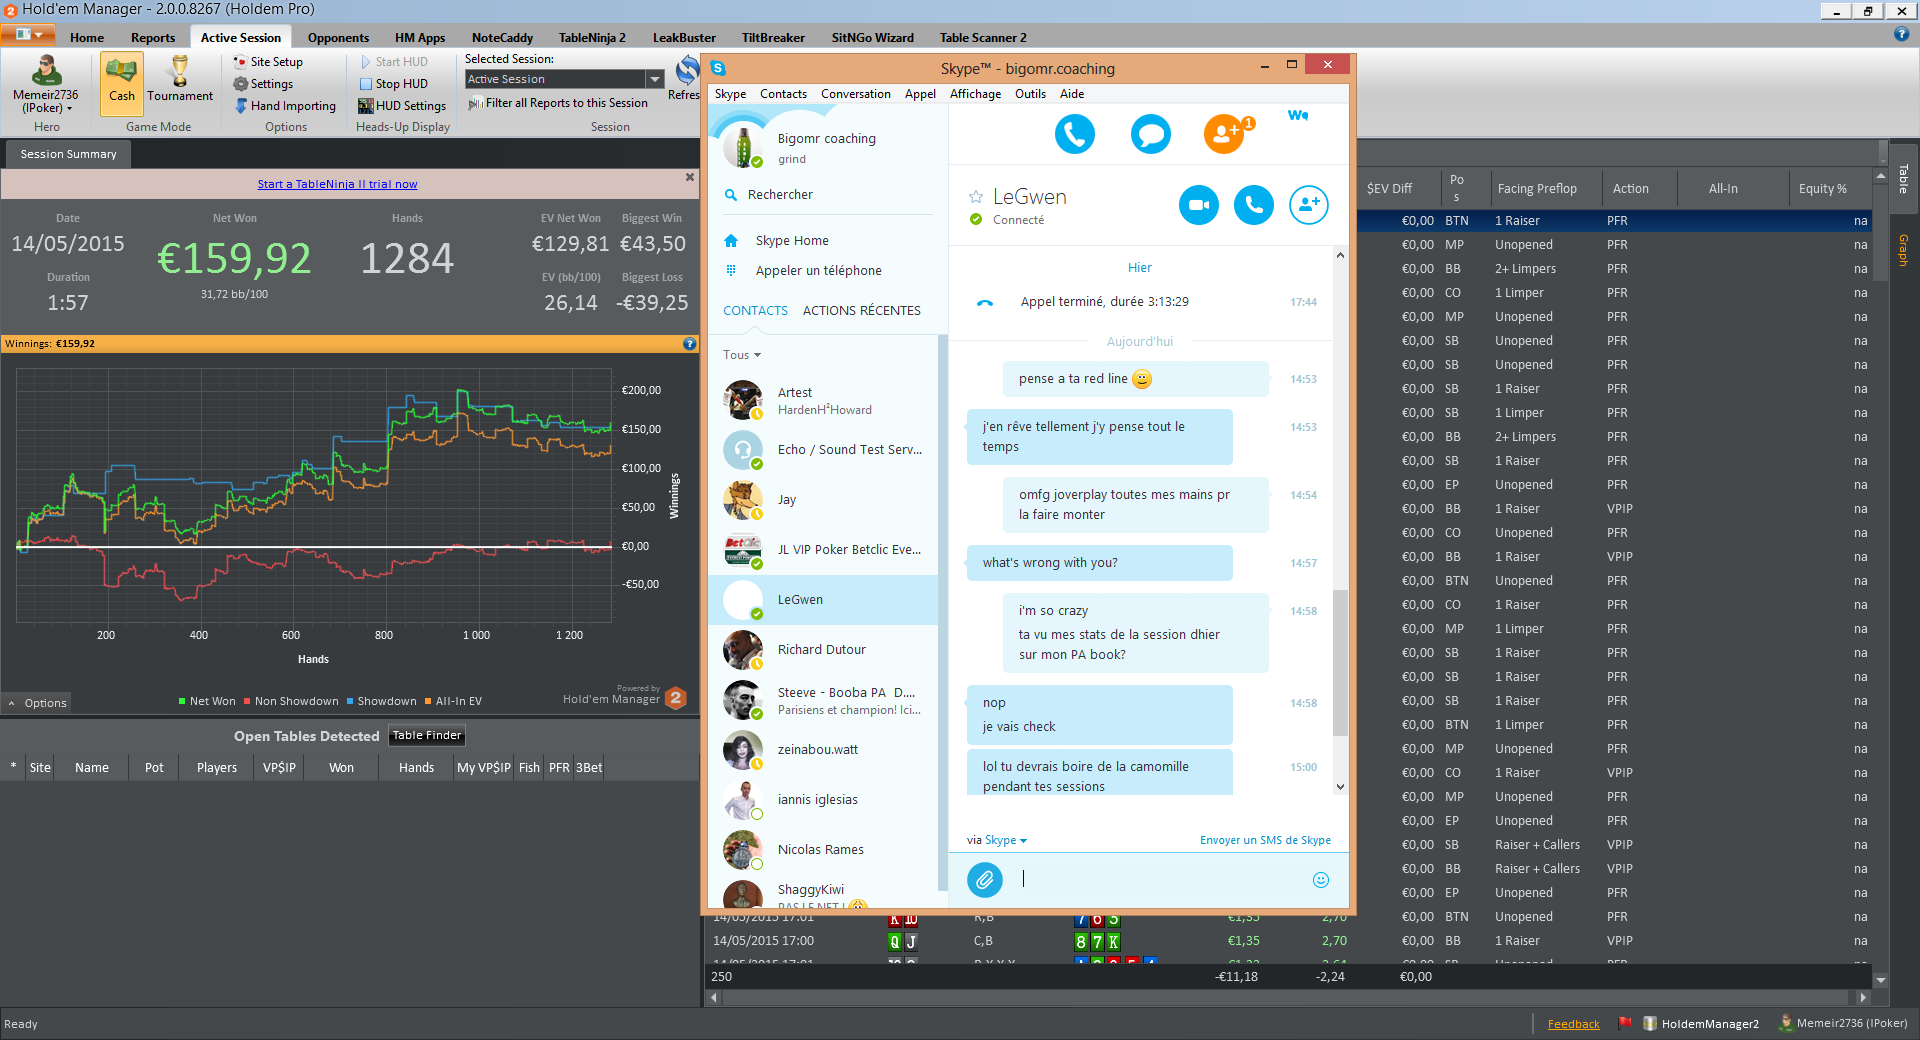The height and width of the screenshot is (1040, 1920).
Task: Click the Hero Memeir2736 avatar icon
Action: 46,70
